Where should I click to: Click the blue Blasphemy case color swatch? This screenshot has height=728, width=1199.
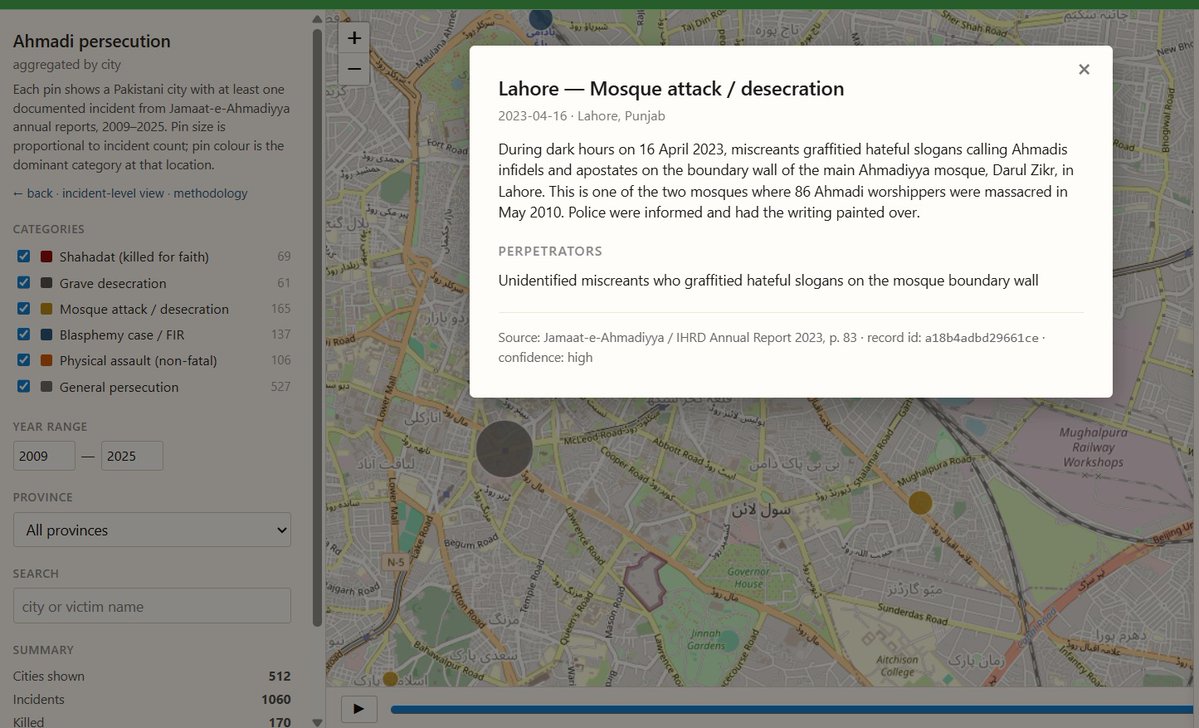pos(47,334)
